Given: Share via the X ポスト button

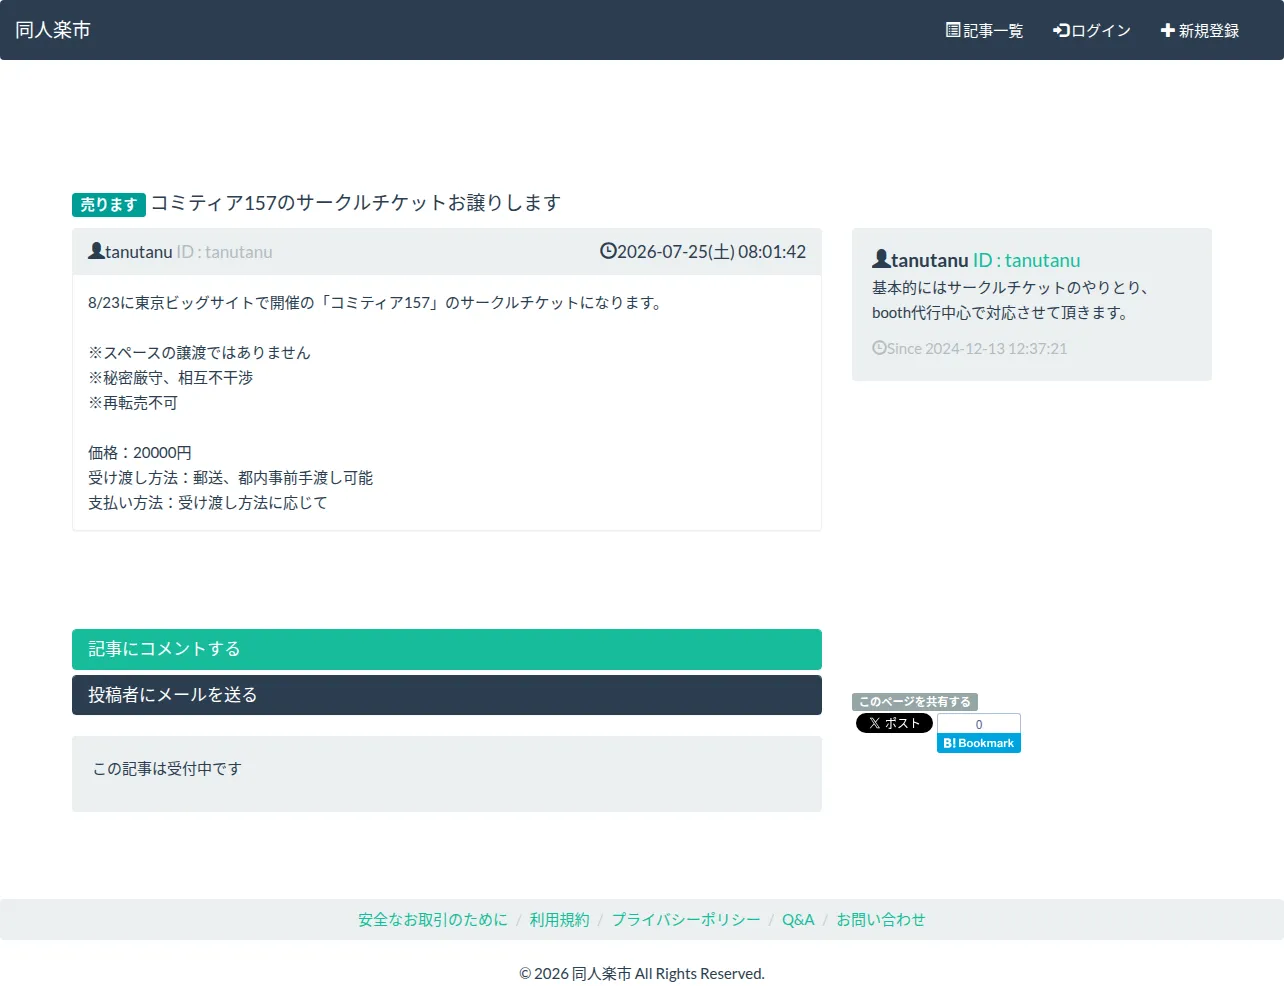Looking at the screenshot, I should point(894,723).
